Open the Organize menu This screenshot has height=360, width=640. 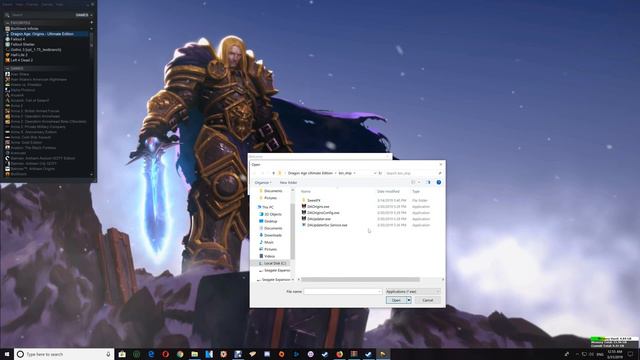click(262, 182)
